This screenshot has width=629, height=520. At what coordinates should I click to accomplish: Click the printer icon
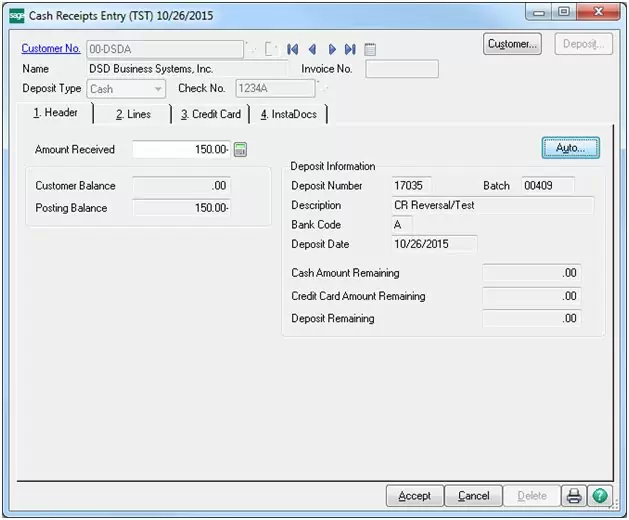coord(574,496)
